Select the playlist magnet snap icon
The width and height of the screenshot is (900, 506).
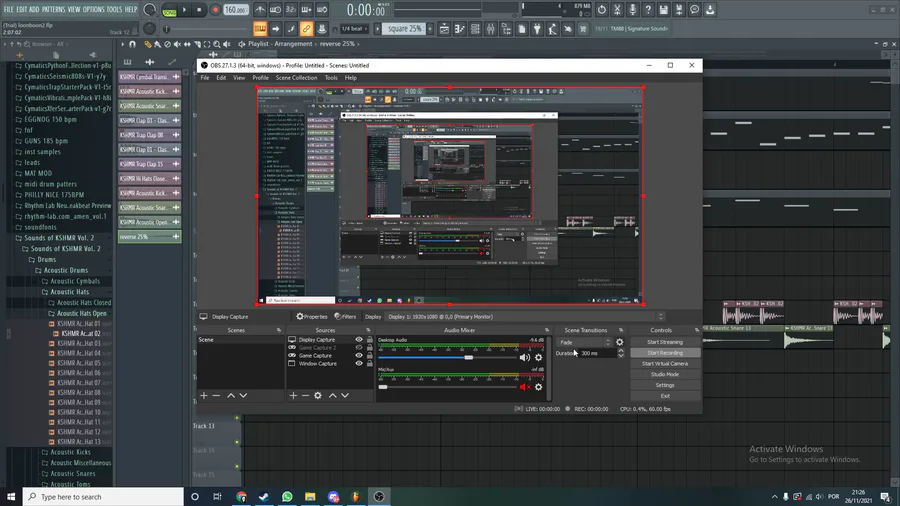(133, 44)
